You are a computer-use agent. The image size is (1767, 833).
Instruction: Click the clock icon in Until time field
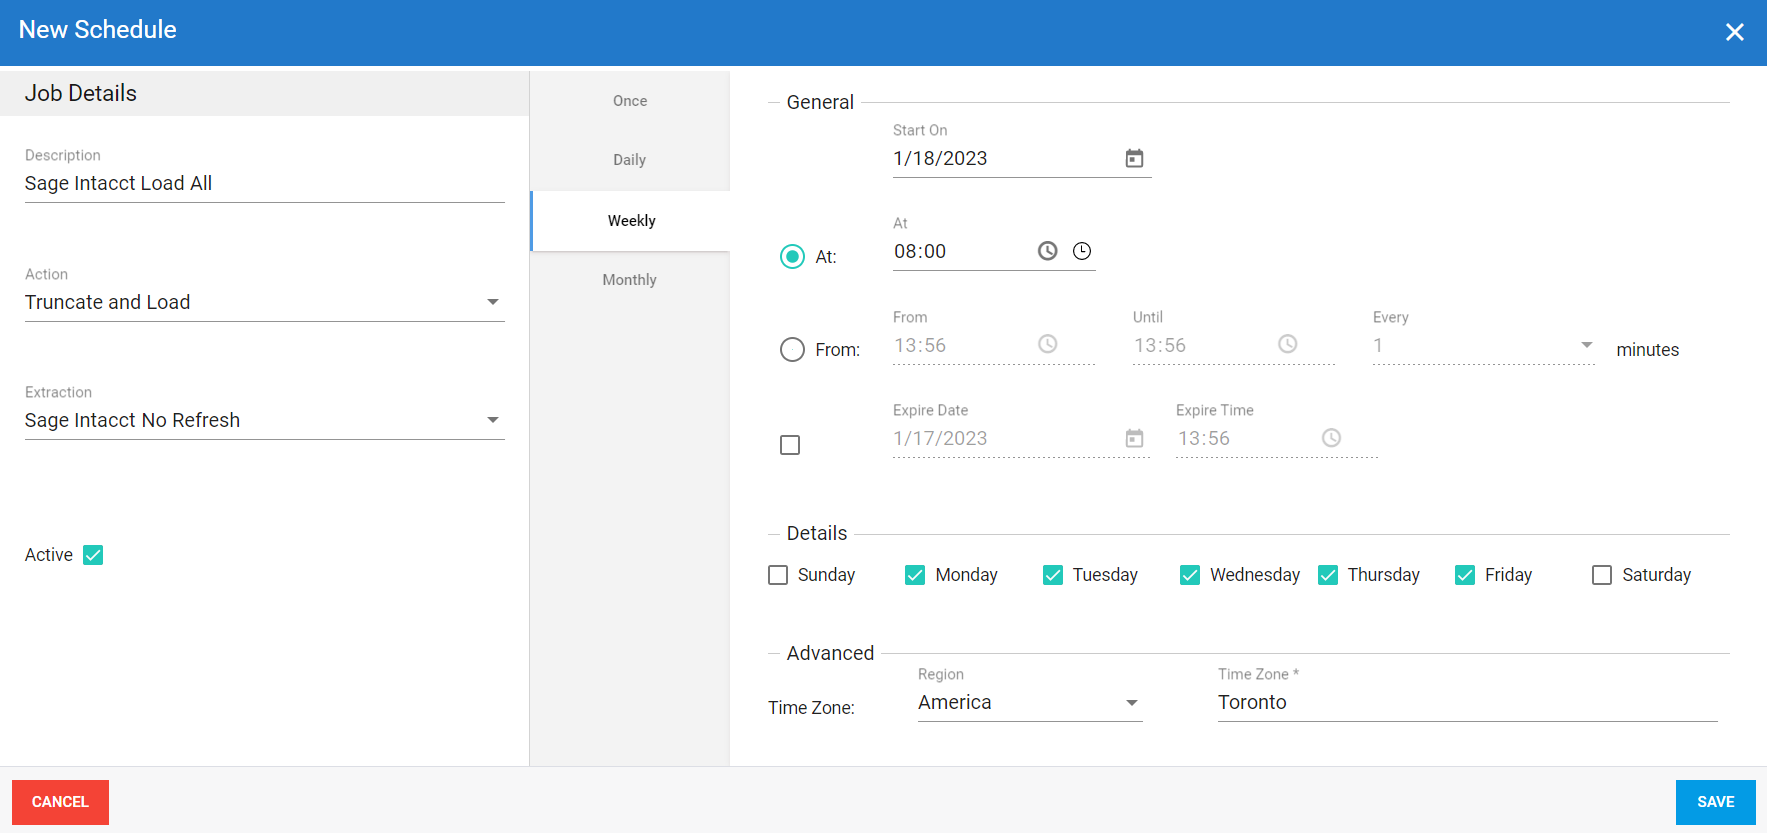click(x=1287, y=344)
